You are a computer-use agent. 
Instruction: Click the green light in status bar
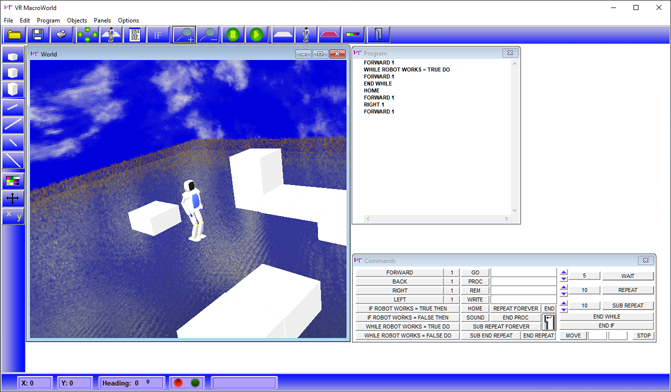coord(195,383)
